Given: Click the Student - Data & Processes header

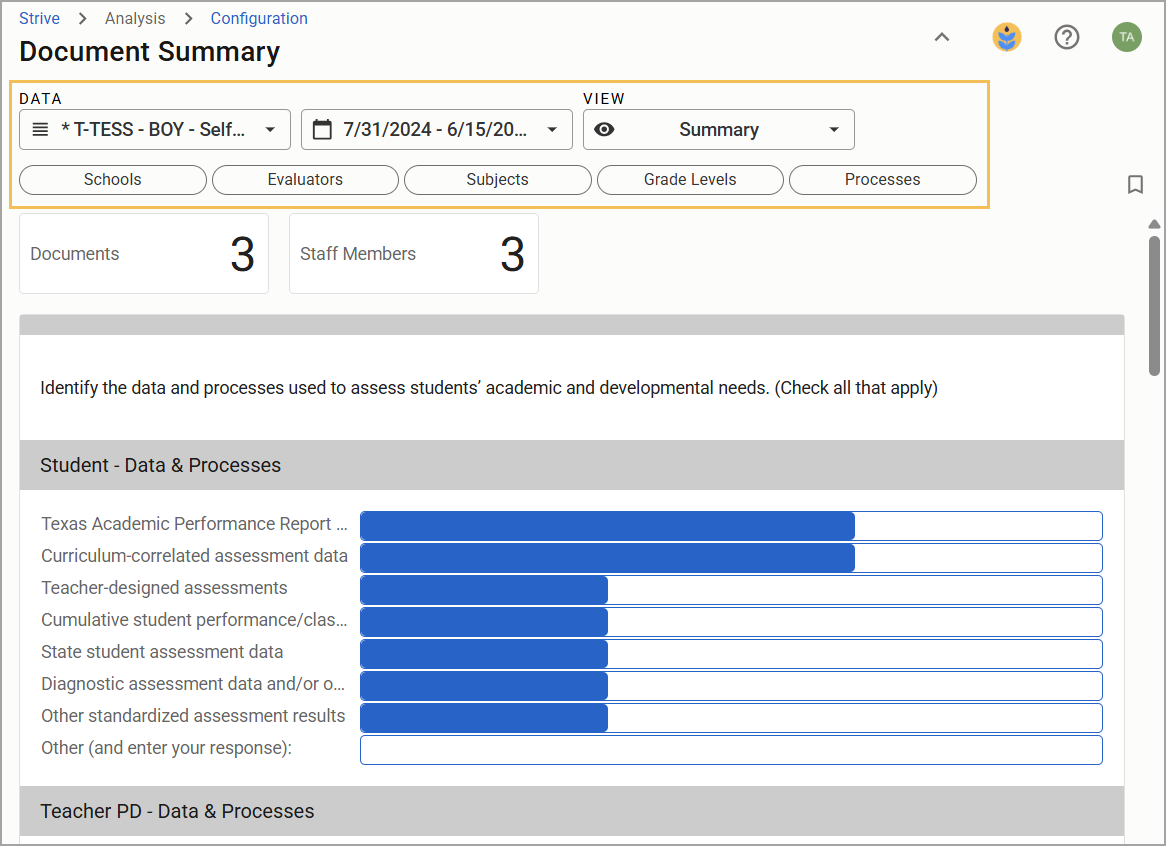Looking at the screenshot, I should point(572,465).
